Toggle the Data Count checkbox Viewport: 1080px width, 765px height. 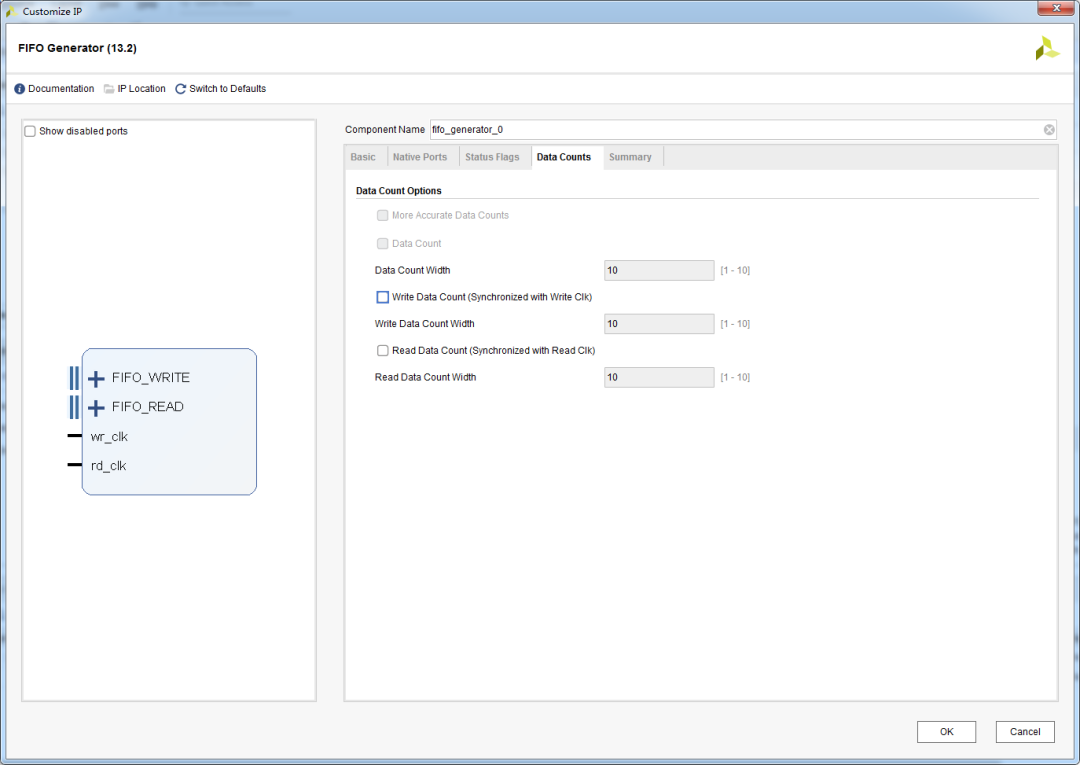pos(382,244)
